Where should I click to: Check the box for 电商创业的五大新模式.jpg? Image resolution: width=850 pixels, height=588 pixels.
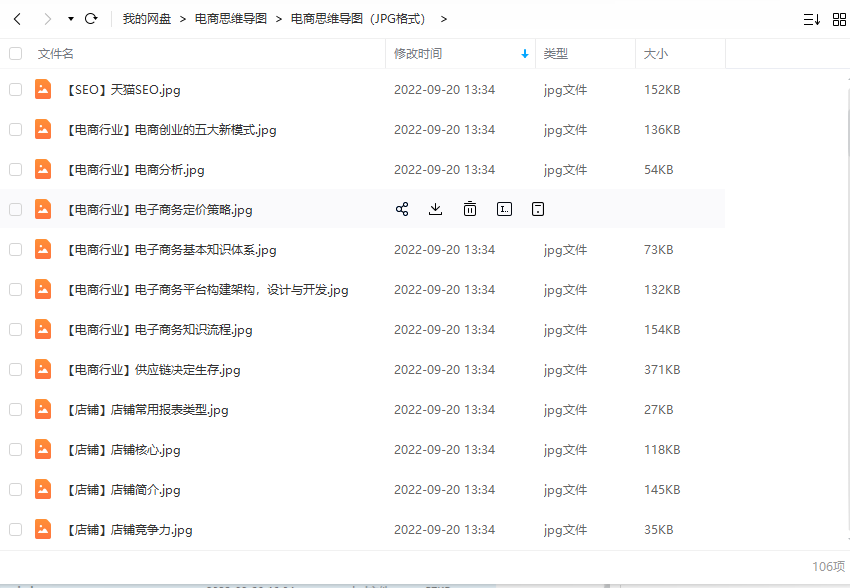click(x=16, y=130)
